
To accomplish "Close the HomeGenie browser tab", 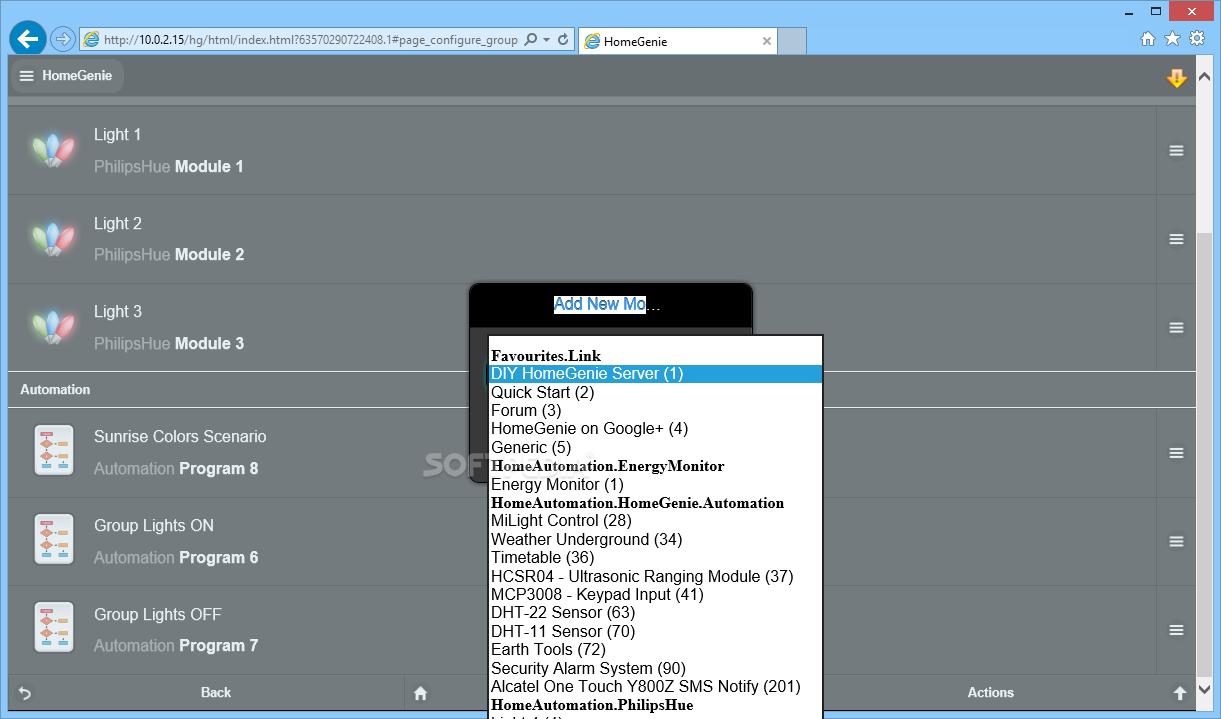I will coord(767,41).
